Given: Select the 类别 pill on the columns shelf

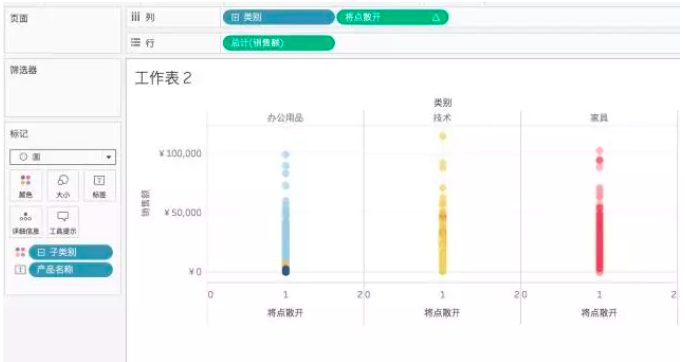Looking at the screenshot, I should [279, 17].
